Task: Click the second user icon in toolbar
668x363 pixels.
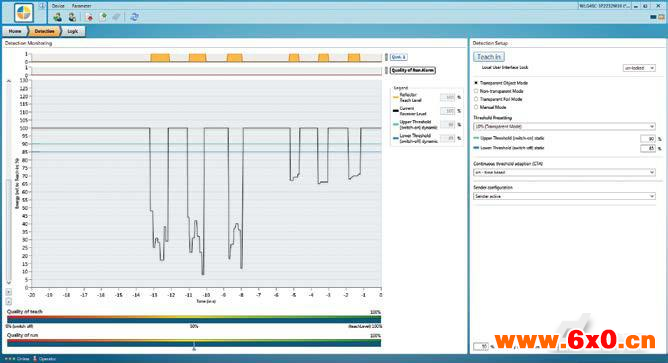Action: pyautogui.click(x=72, y=17)
